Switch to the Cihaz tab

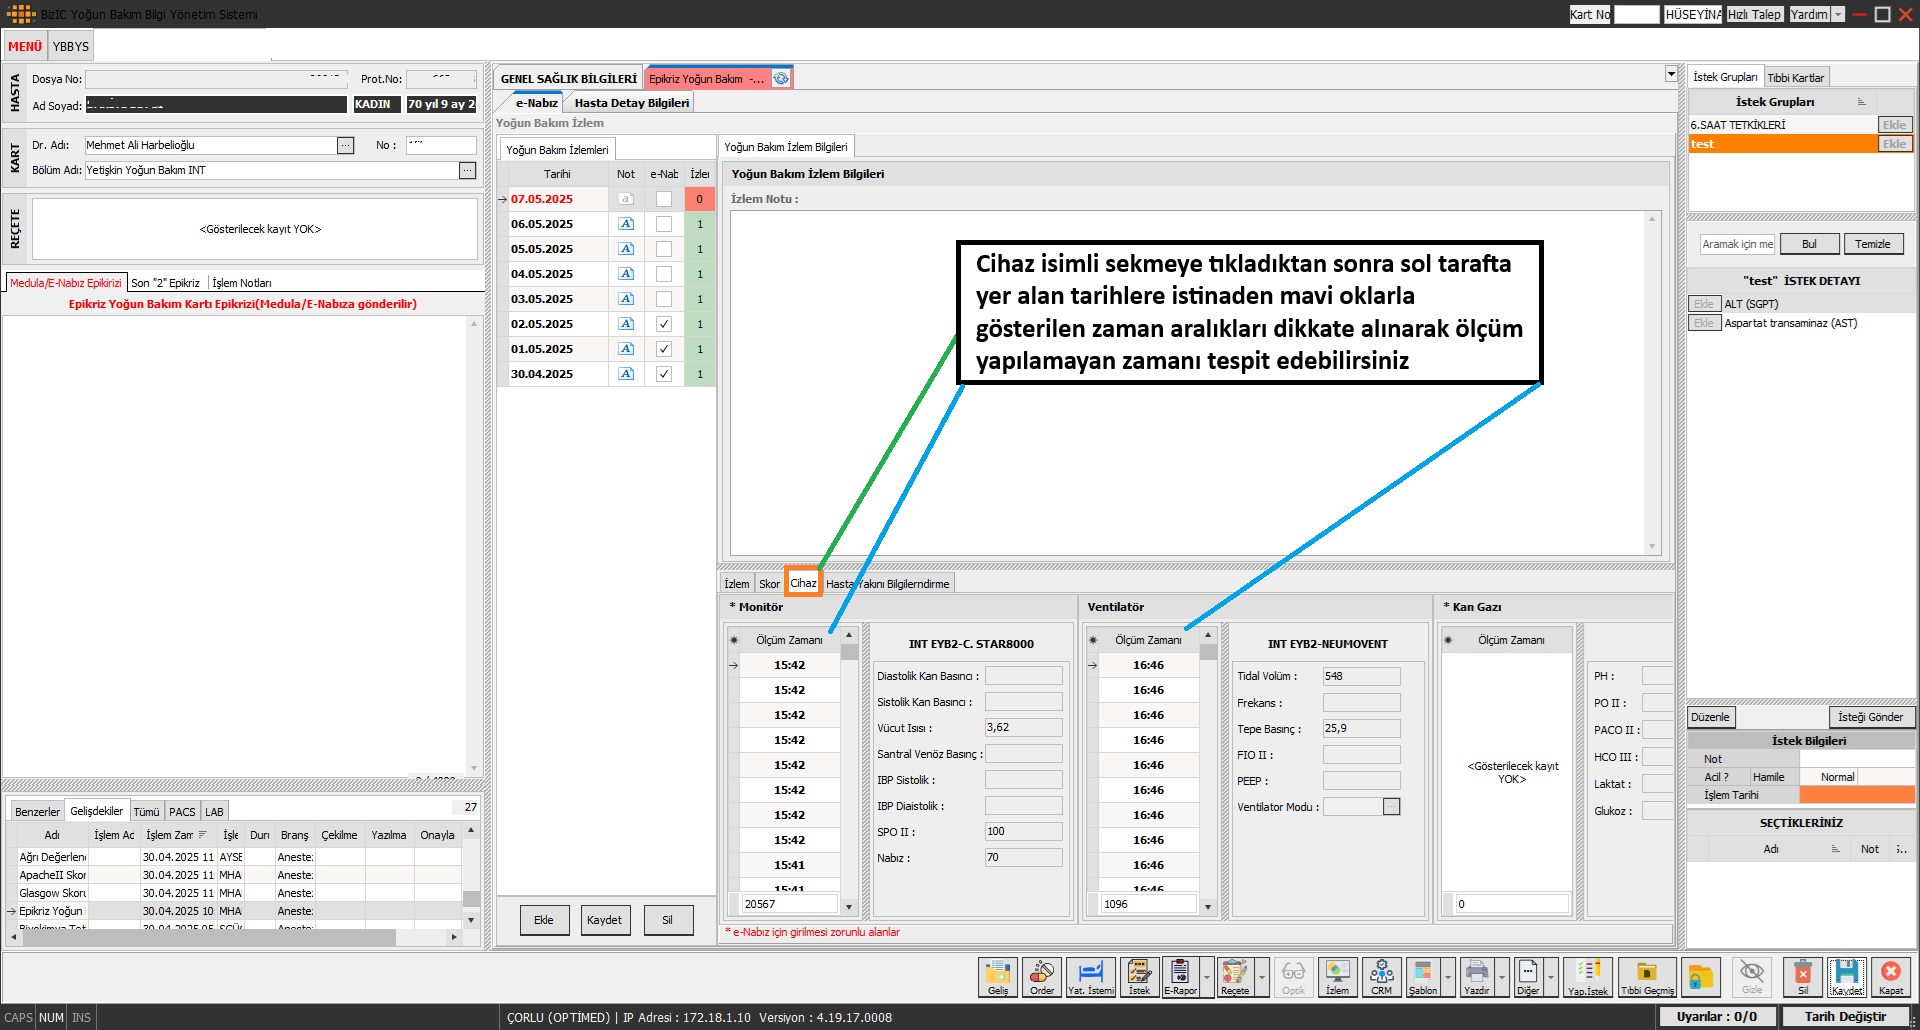(803, 583)
